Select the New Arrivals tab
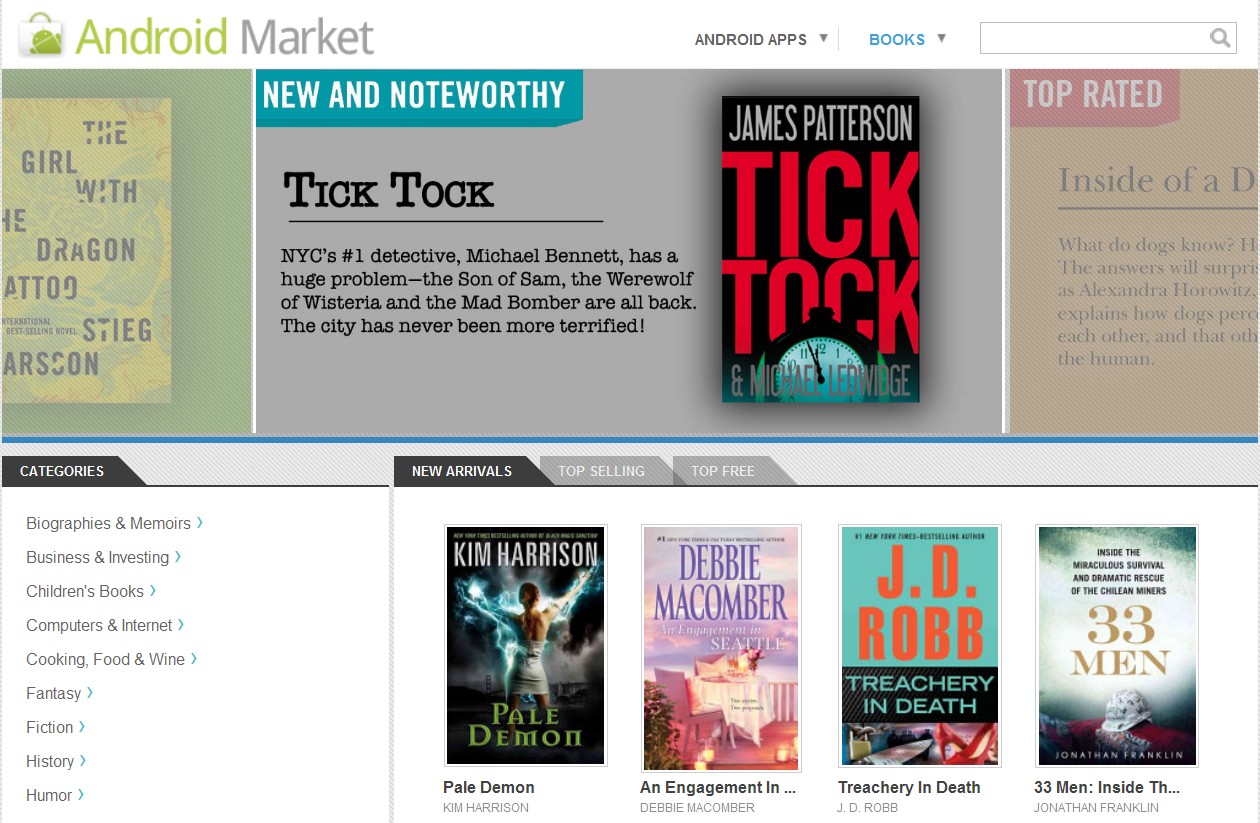 [462, 471]
